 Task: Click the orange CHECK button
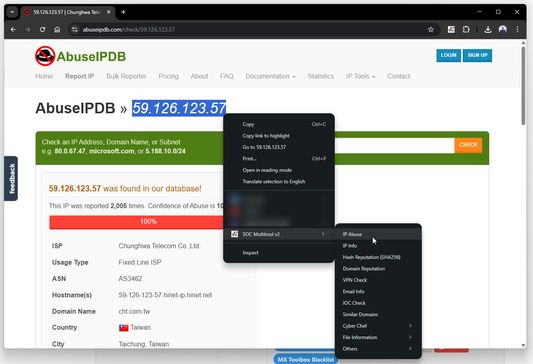point(468,145)
